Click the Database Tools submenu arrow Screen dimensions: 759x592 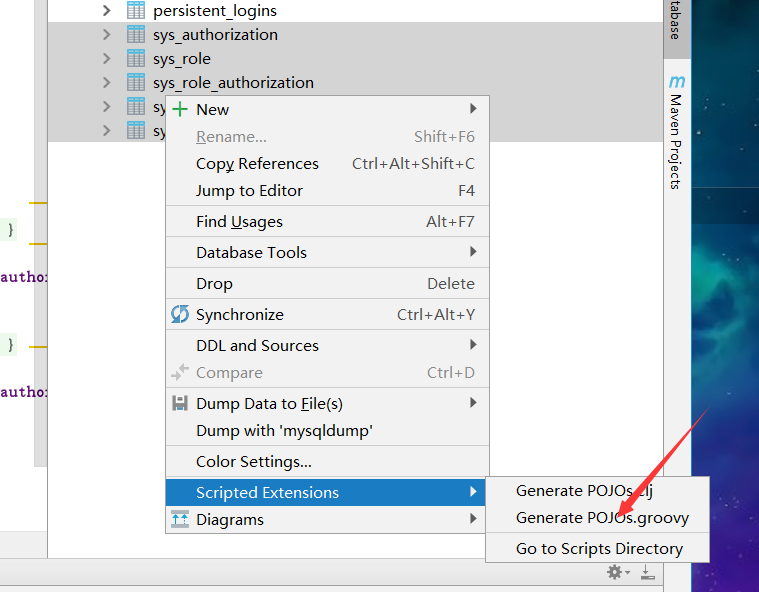coord(473,252)
